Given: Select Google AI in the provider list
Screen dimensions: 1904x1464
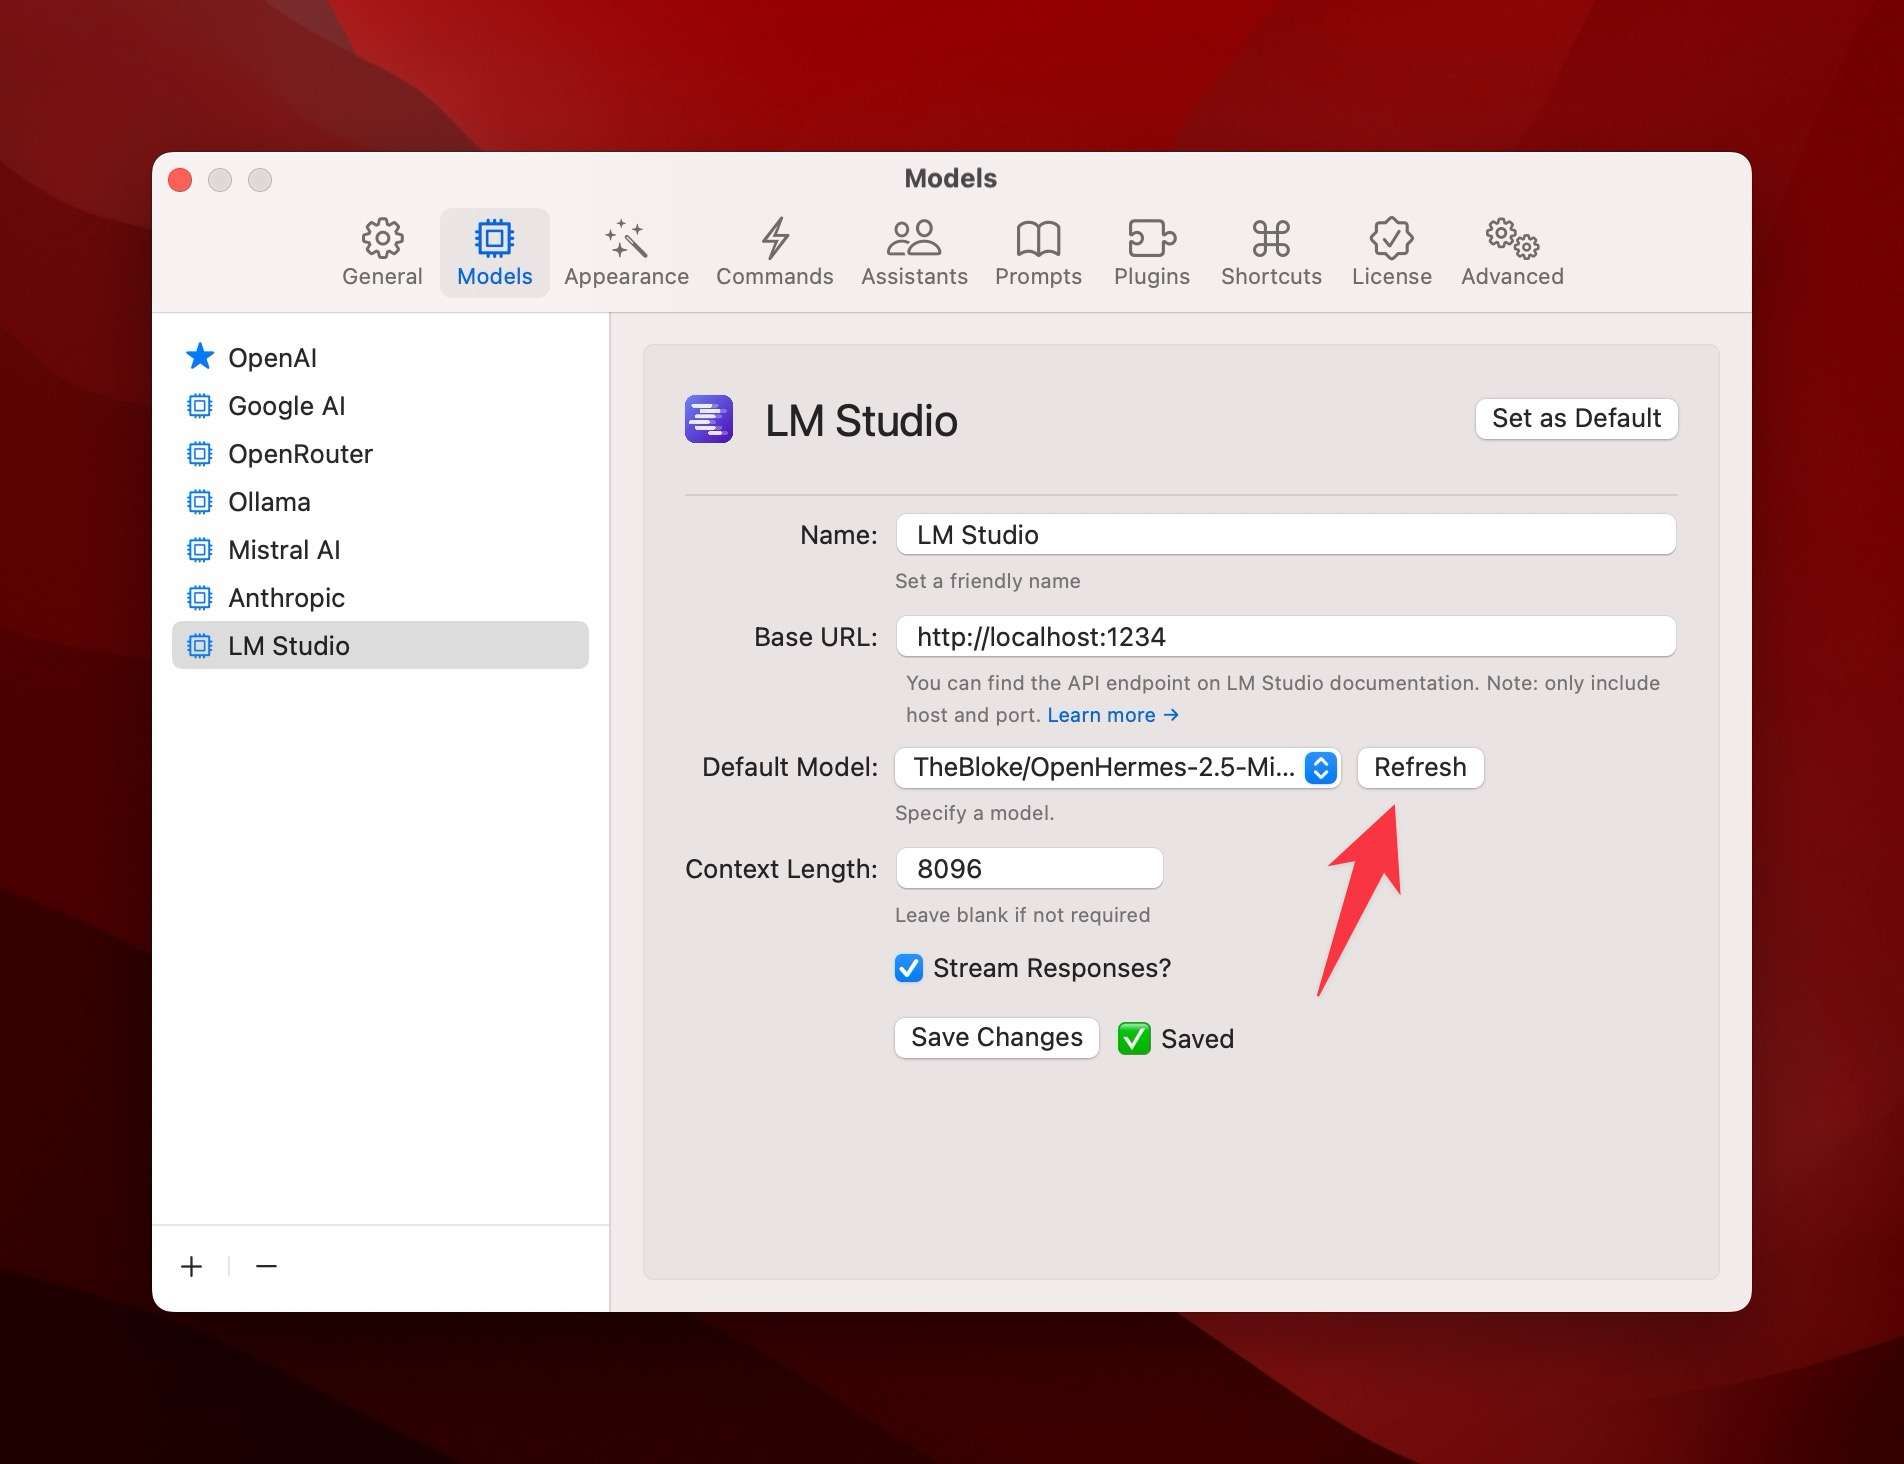Looking at the screenshot, I should coord(380,405).
